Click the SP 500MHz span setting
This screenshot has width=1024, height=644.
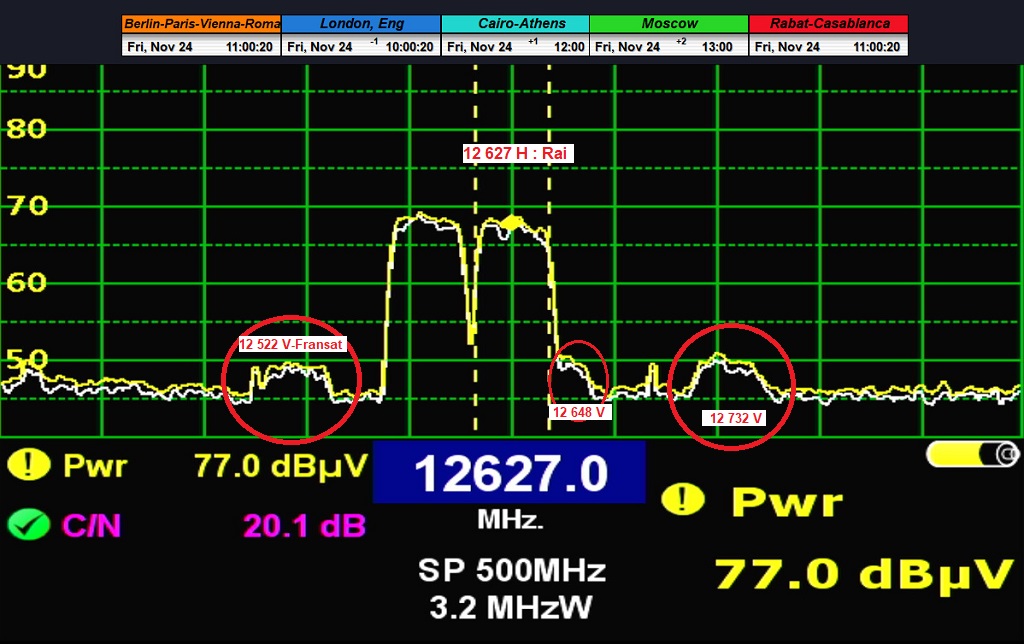point(511,571)
